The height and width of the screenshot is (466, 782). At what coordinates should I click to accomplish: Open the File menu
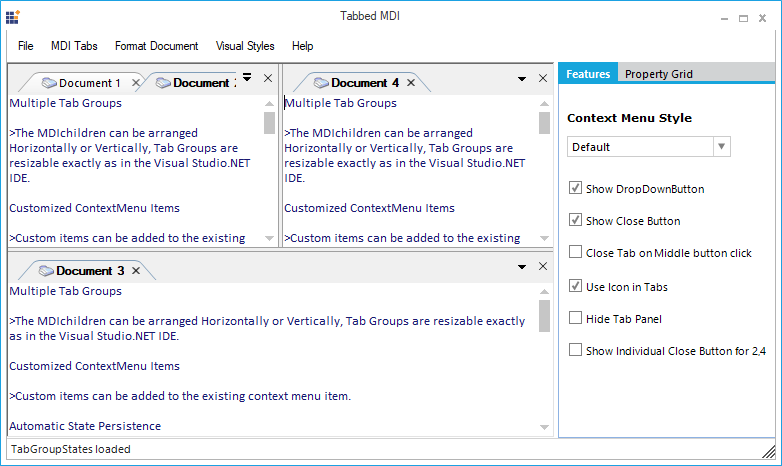25,46
